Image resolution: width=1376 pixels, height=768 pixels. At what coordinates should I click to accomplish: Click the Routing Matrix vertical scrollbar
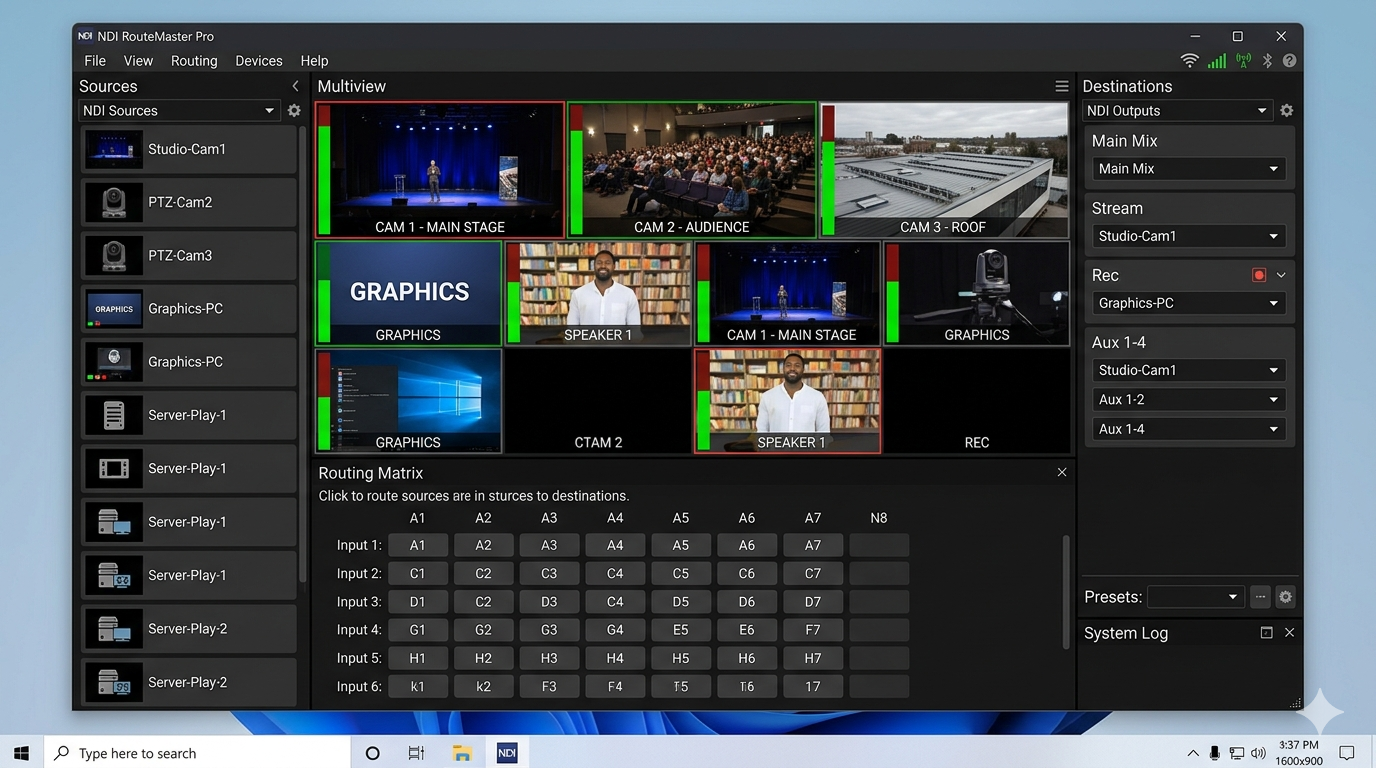tap(1066, 592)
